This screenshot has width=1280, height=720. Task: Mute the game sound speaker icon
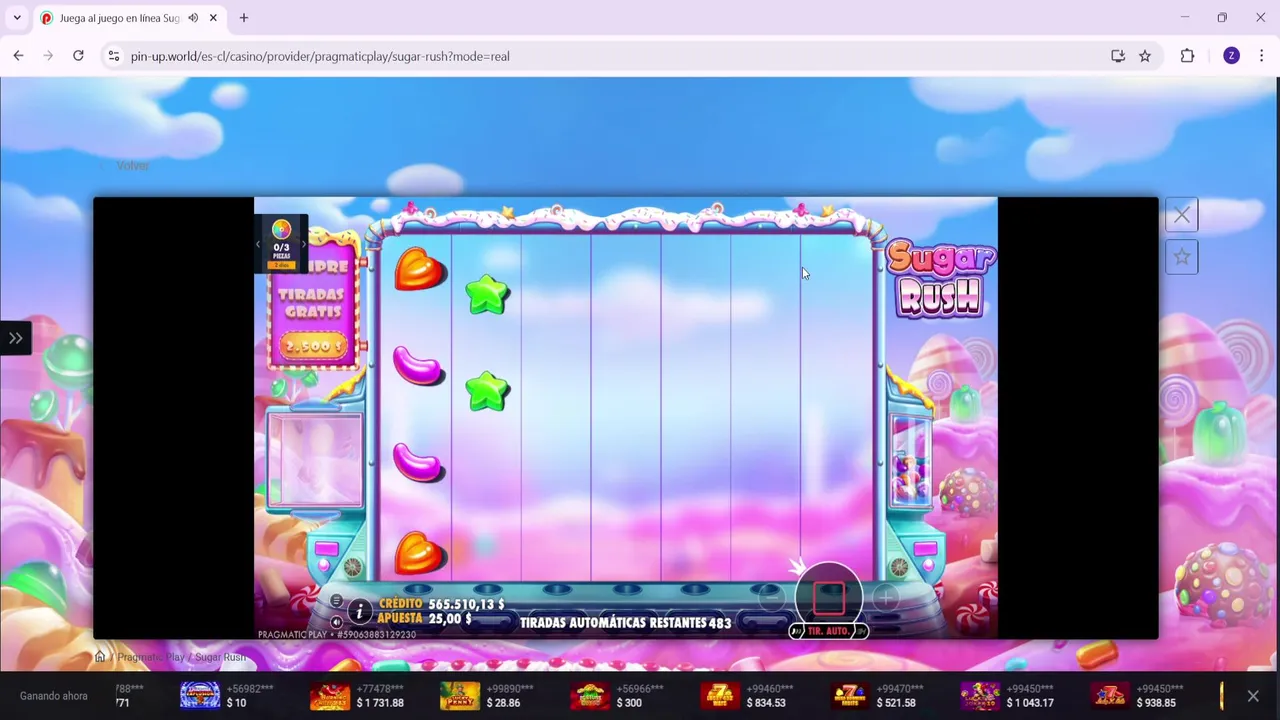(336, 621)
